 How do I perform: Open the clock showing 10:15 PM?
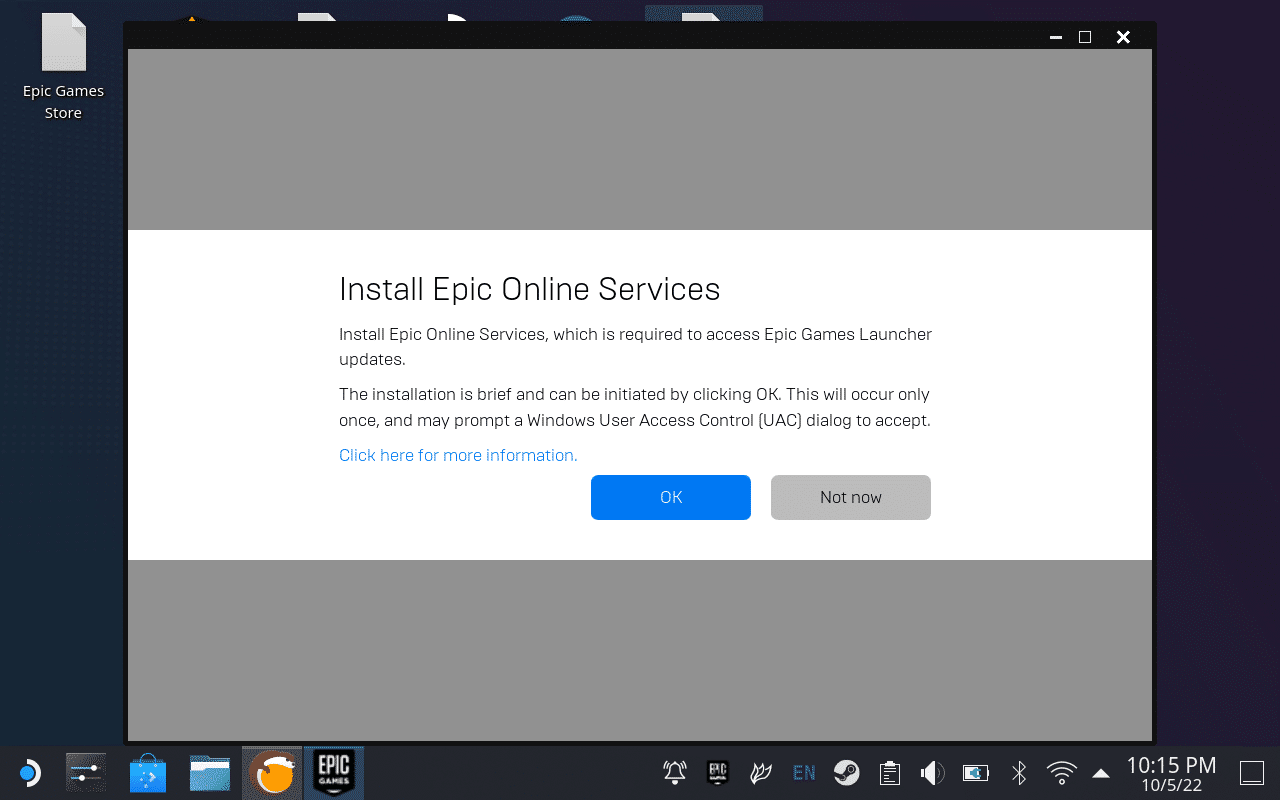(x=1171, y=773)
